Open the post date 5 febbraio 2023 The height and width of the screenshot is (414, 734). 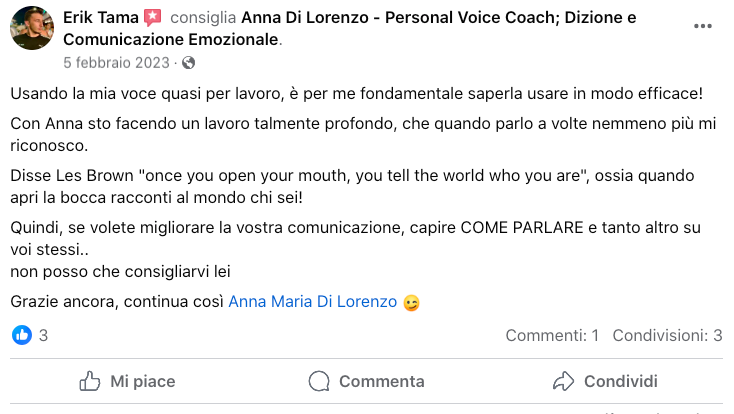point(115,63)
